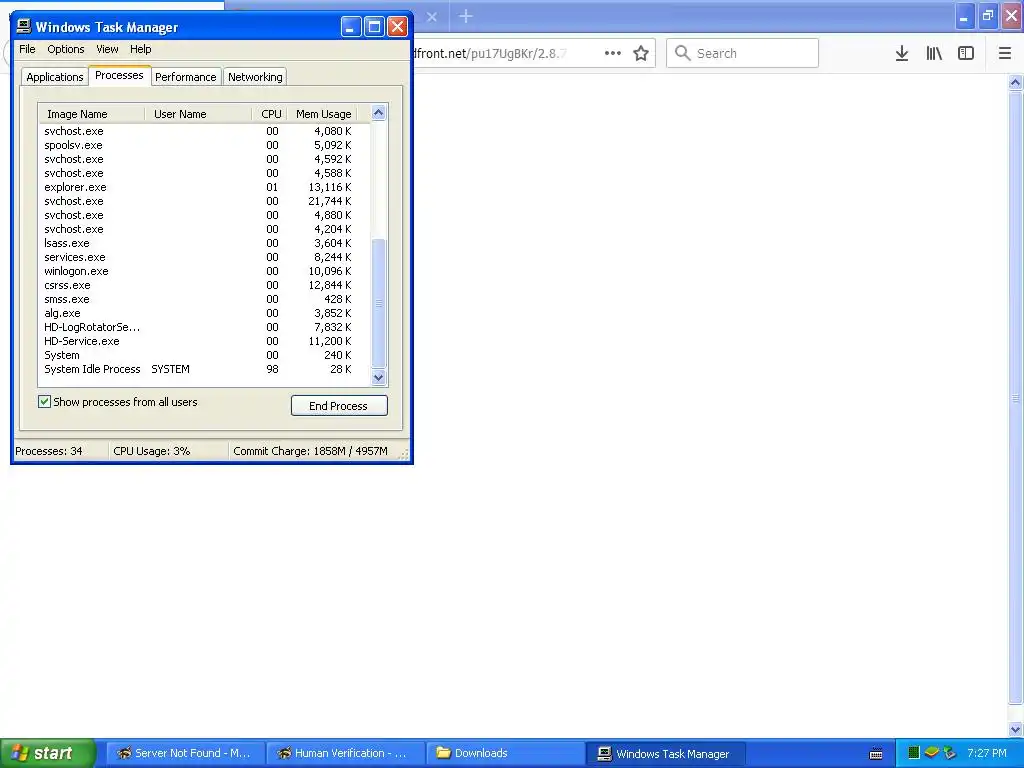Open the Firefox Library icon
This screenshot has width=1024, height=768.
click(x=934, y=54)
